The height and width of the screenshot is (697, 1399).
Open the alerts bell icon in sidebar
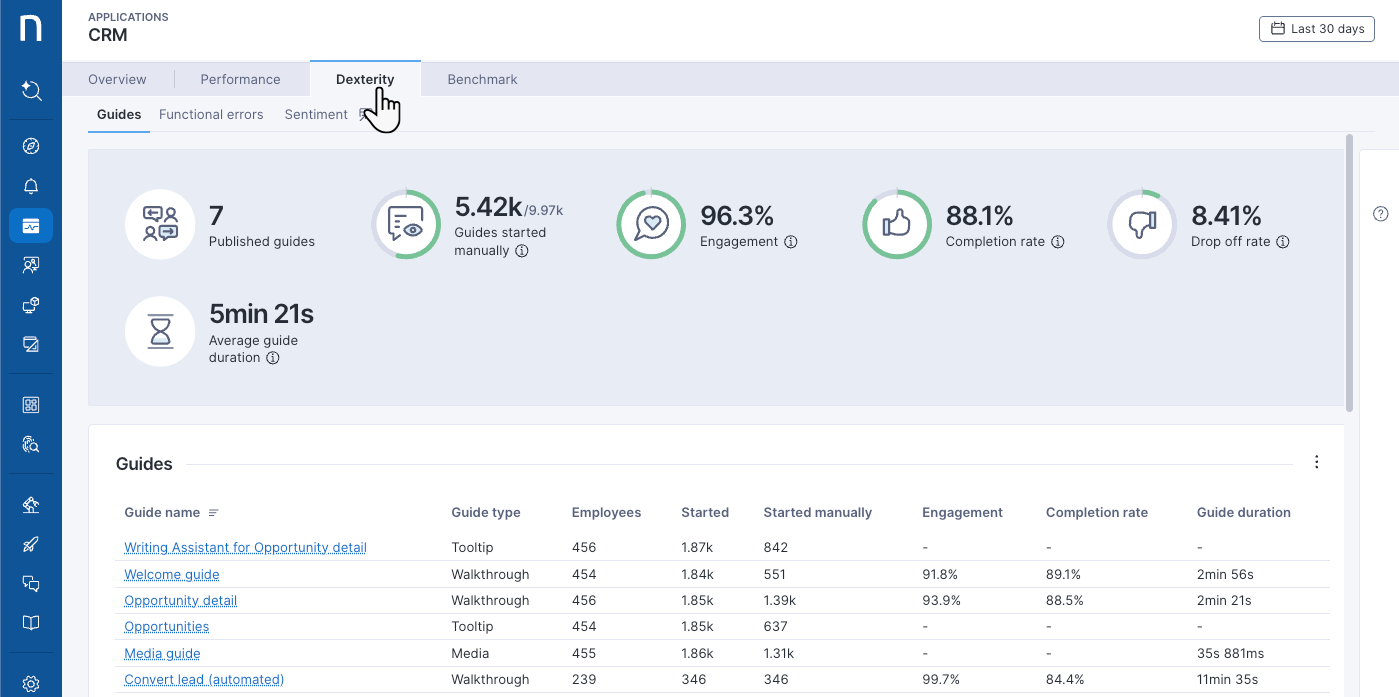tap(31, 187)
